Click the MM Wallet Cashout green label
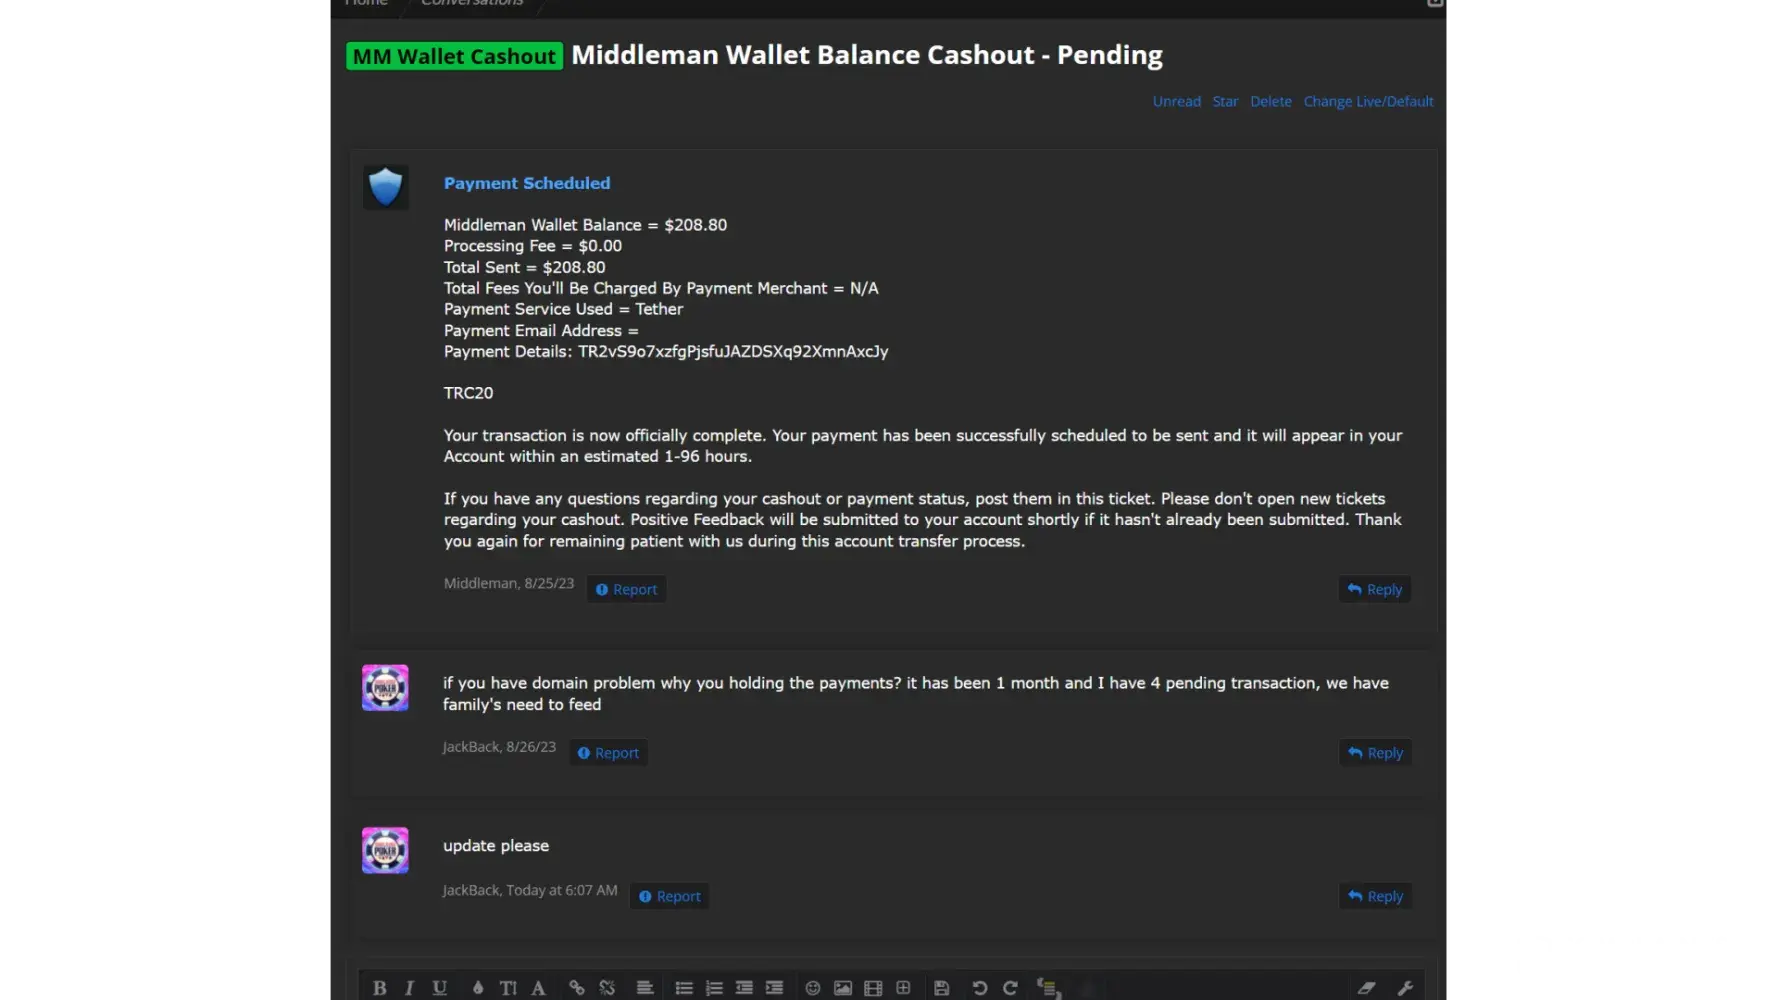1778x1000 pixels. 454,56
